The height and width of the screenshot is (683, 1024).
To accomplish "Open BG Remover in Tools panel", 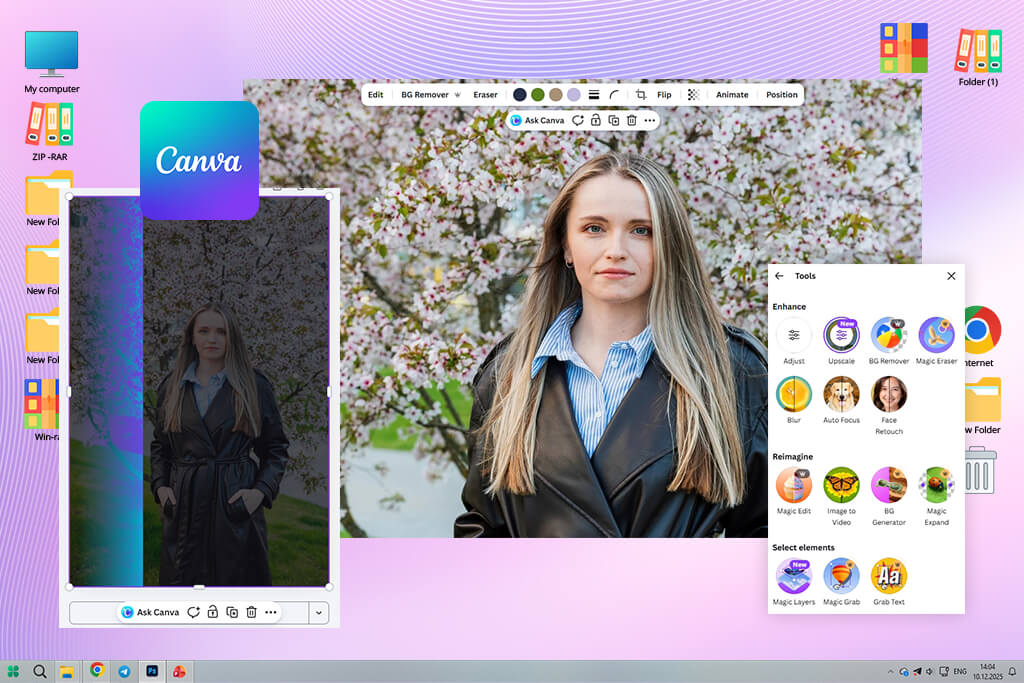I will pyautogui.click(x=889, y=335).
